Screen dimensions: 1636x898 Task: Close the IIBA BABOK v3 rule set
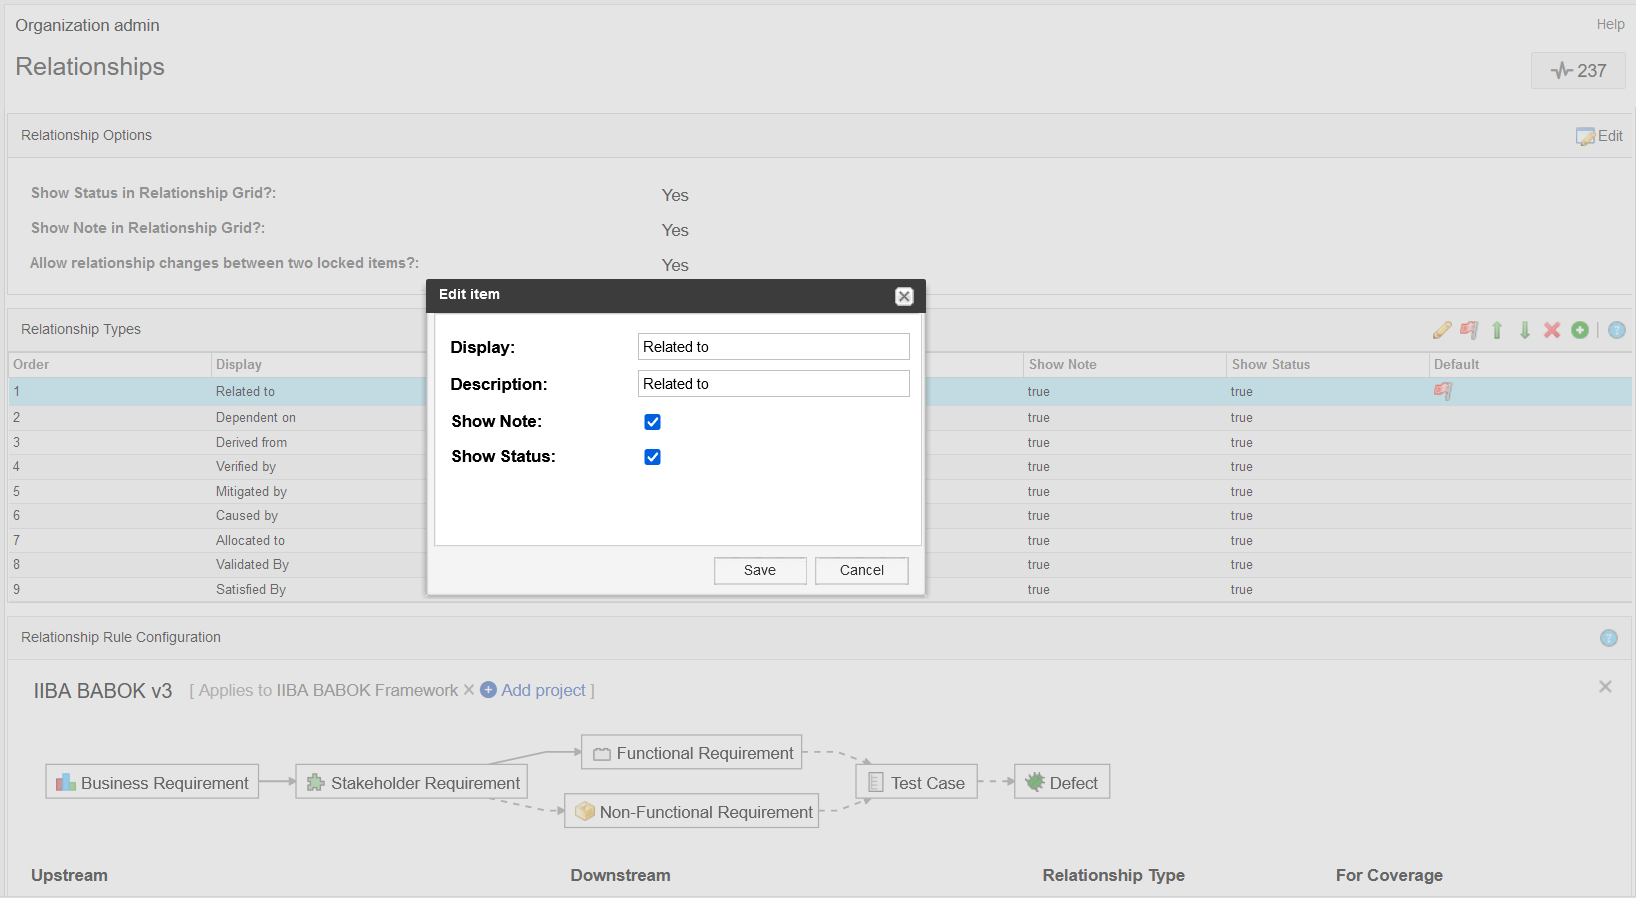tap(1605, 687)
